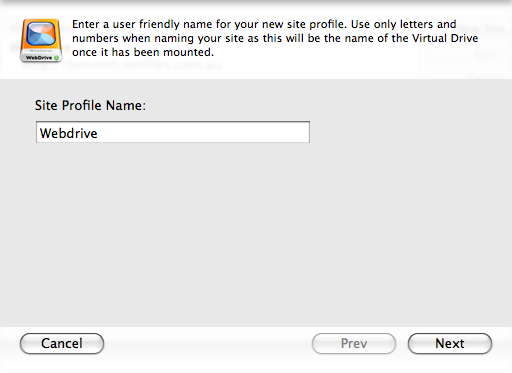512x373 pixels.
Task: Proceed with the Next button
Action: tap(450, 343)
